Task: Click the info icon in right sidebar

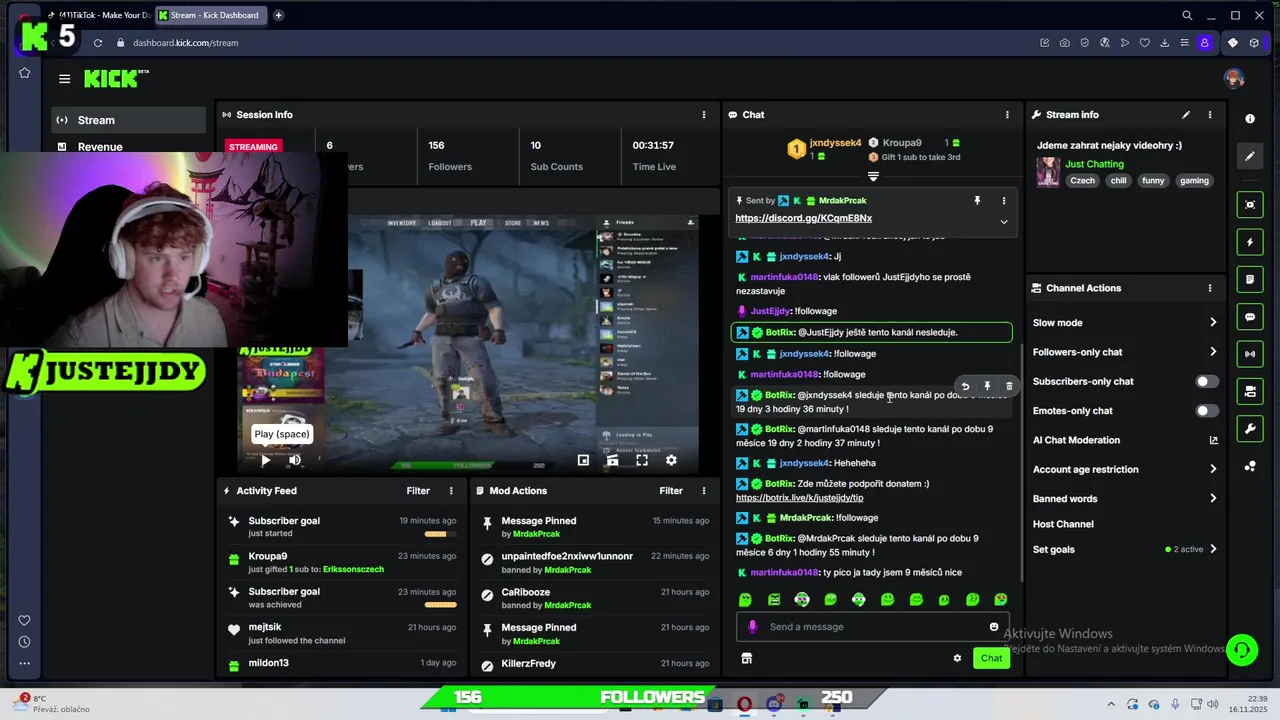Action: [1250, 119]
